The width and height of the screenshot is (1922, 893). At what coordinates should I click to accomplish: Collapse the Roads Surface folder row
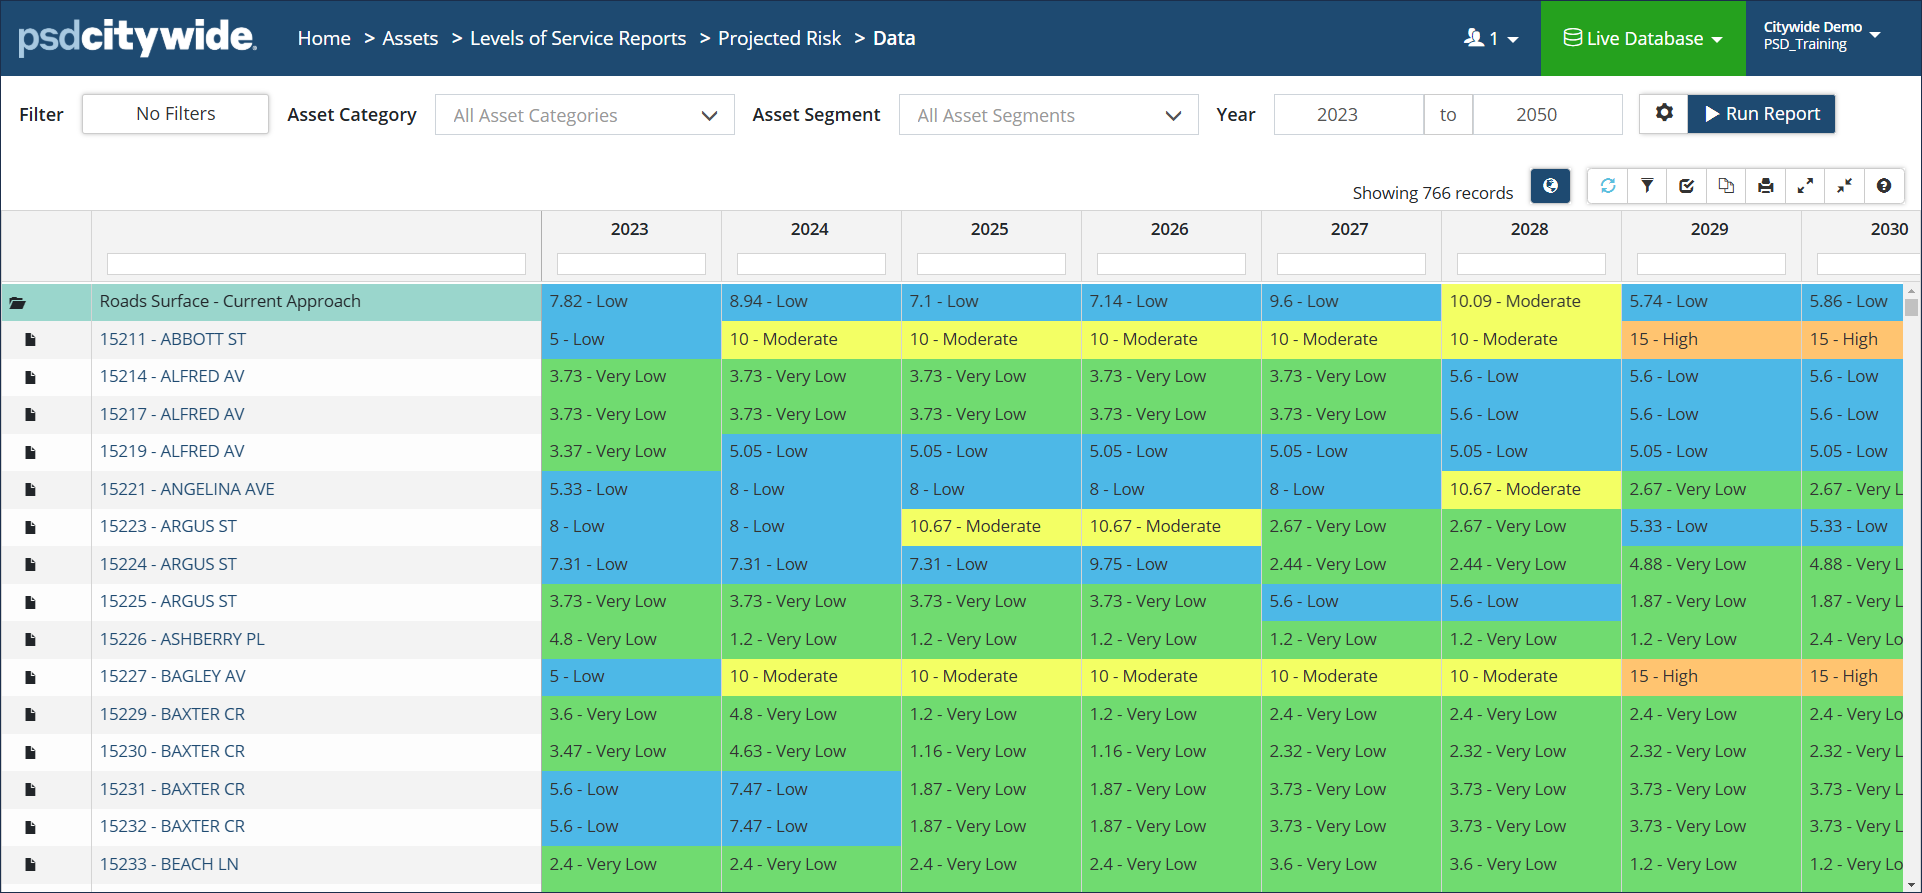coord(18,302)
